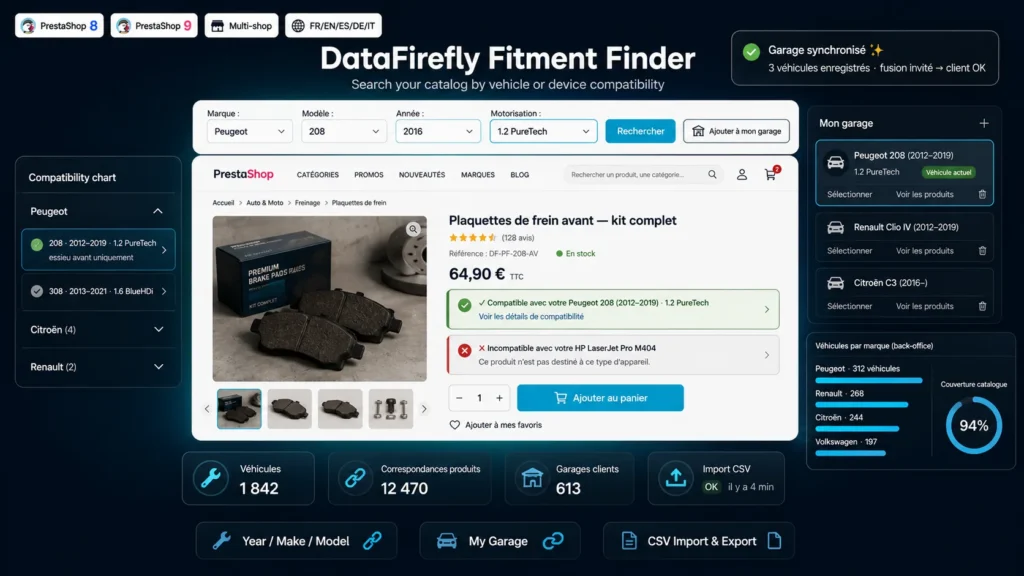
Task: Expand the Citroën (4) group
Action: click(x=158, y=330)
